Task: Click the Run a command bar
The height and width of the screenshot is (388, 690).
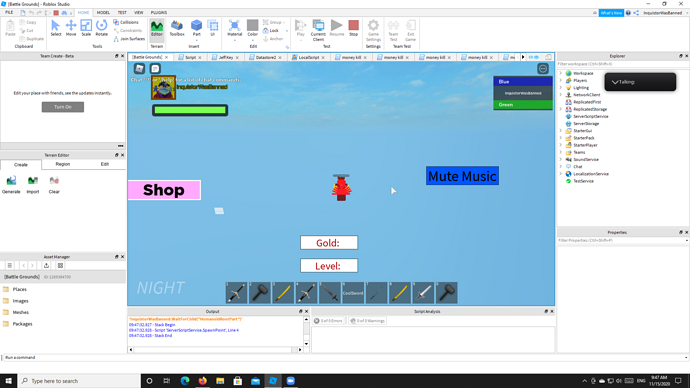Action: 345,358
